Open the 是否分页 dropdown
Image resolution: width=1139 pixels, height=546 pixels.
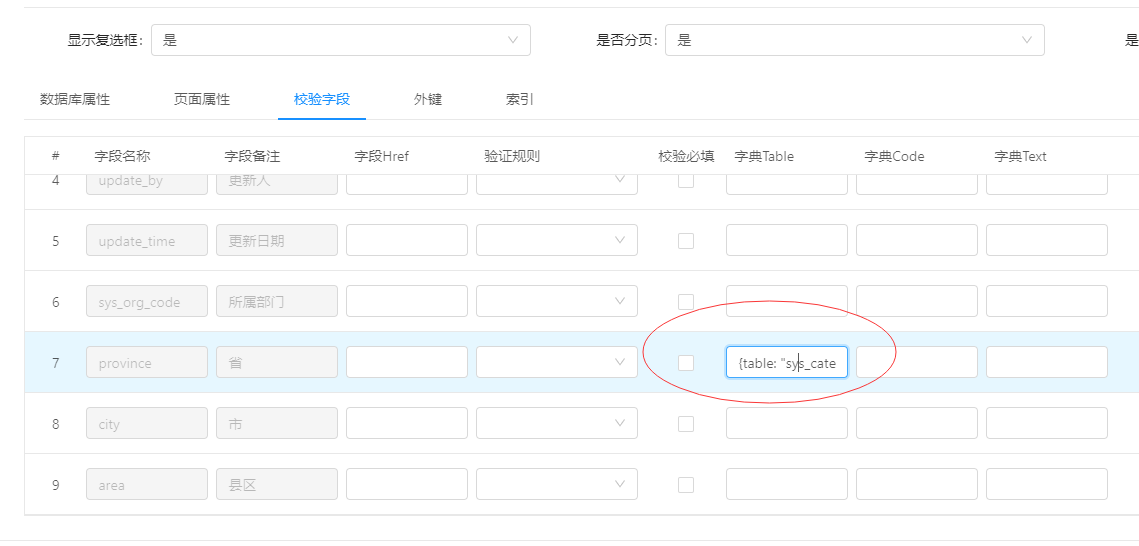855,40
